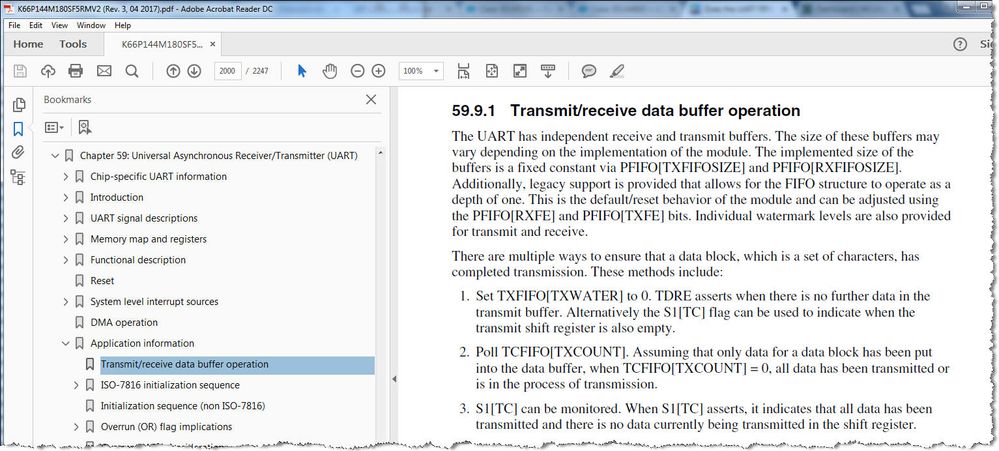
Task: Open the Find text search
Action: tap(132, 71)
